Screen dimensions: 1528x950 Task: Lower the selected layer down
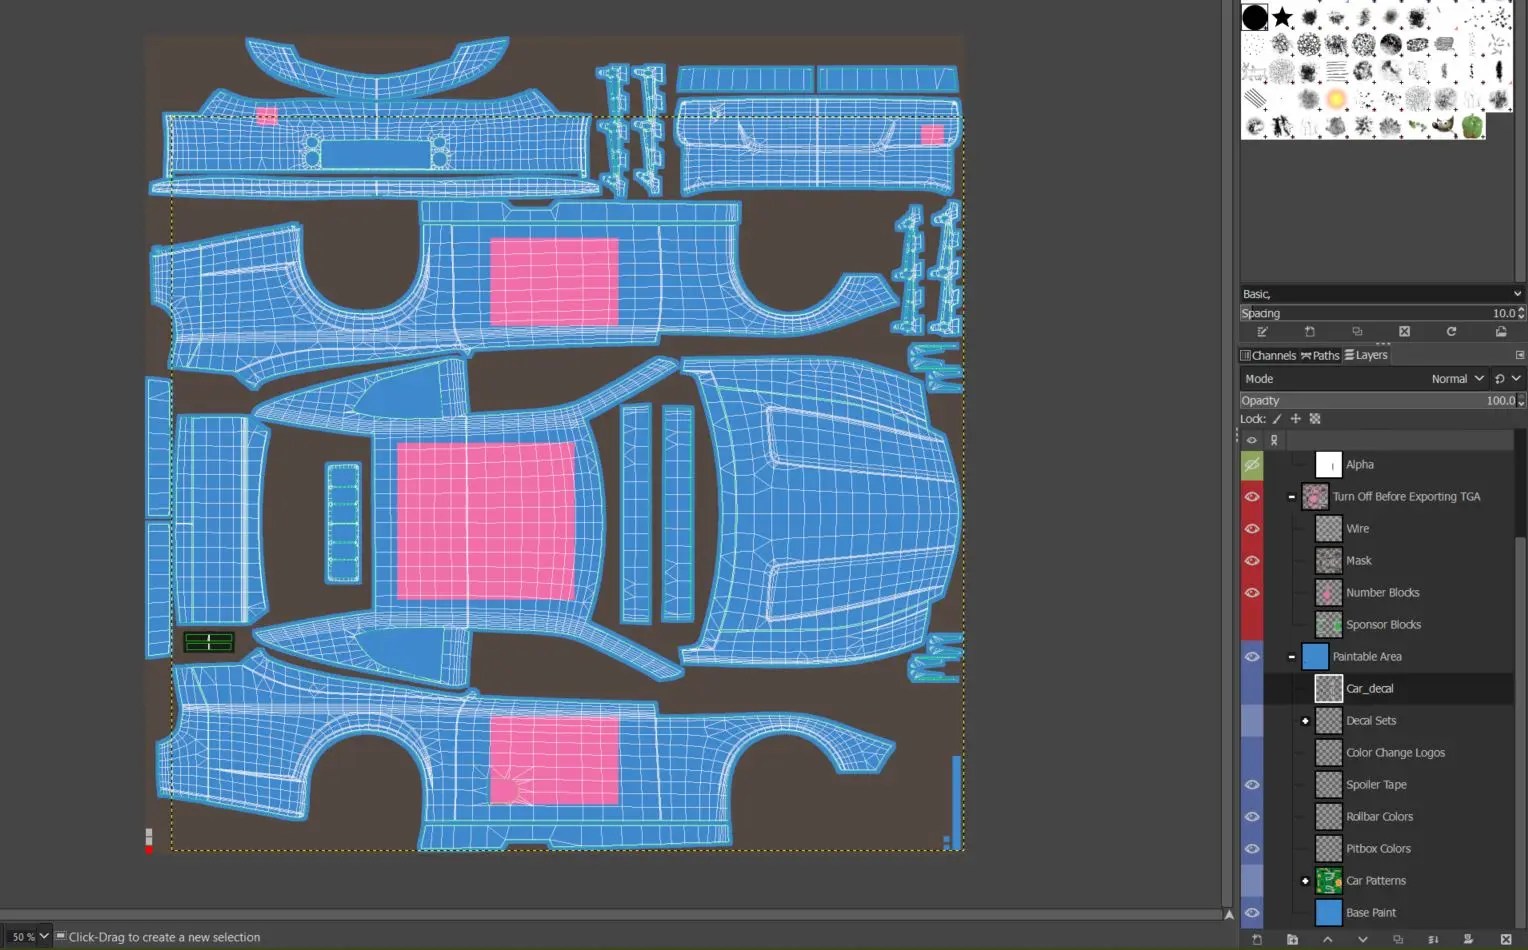point(1363,940)
